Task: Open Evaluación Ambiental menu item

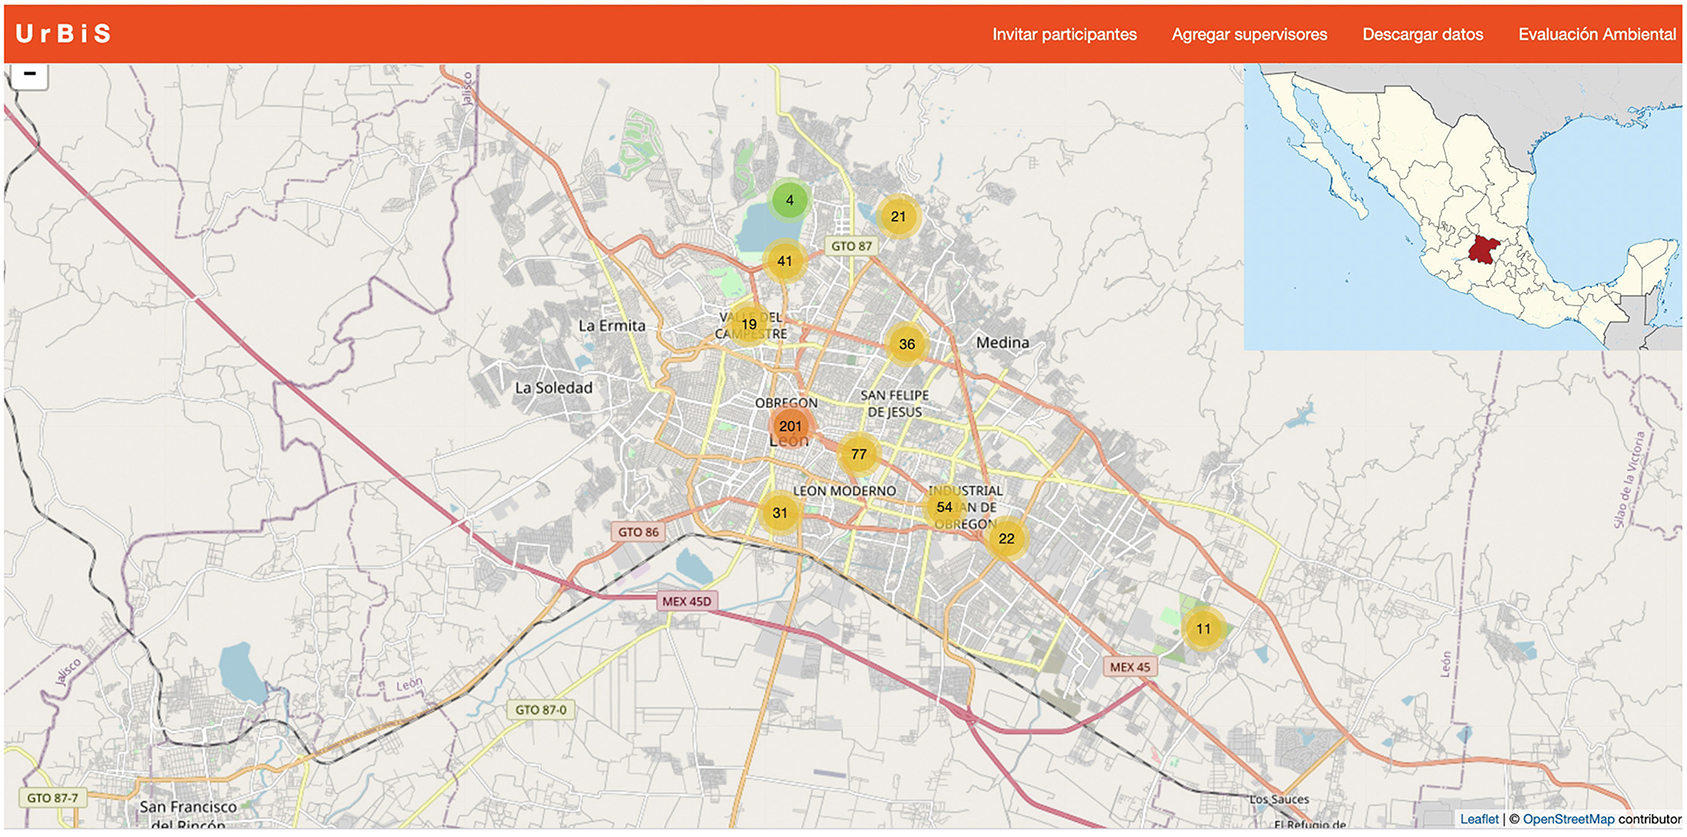Action: (x=1597, y=34)
